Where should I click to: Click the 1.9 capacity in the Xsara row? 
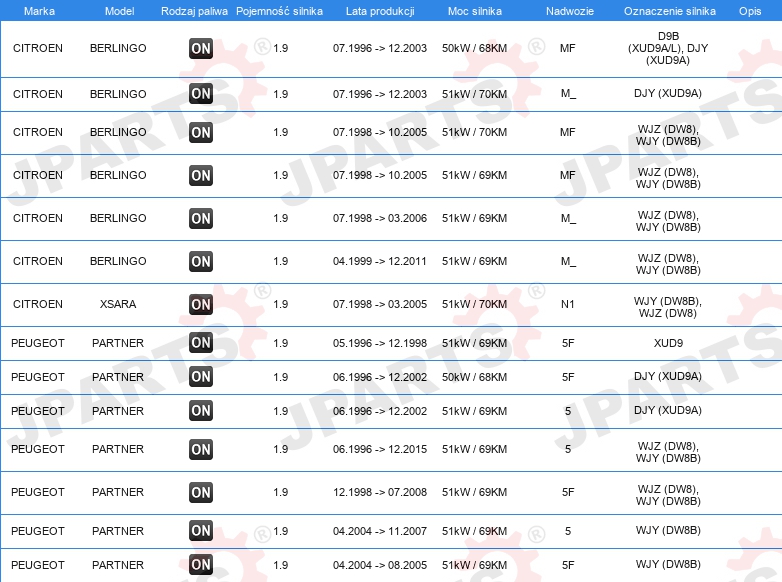[x=281, y=304]
